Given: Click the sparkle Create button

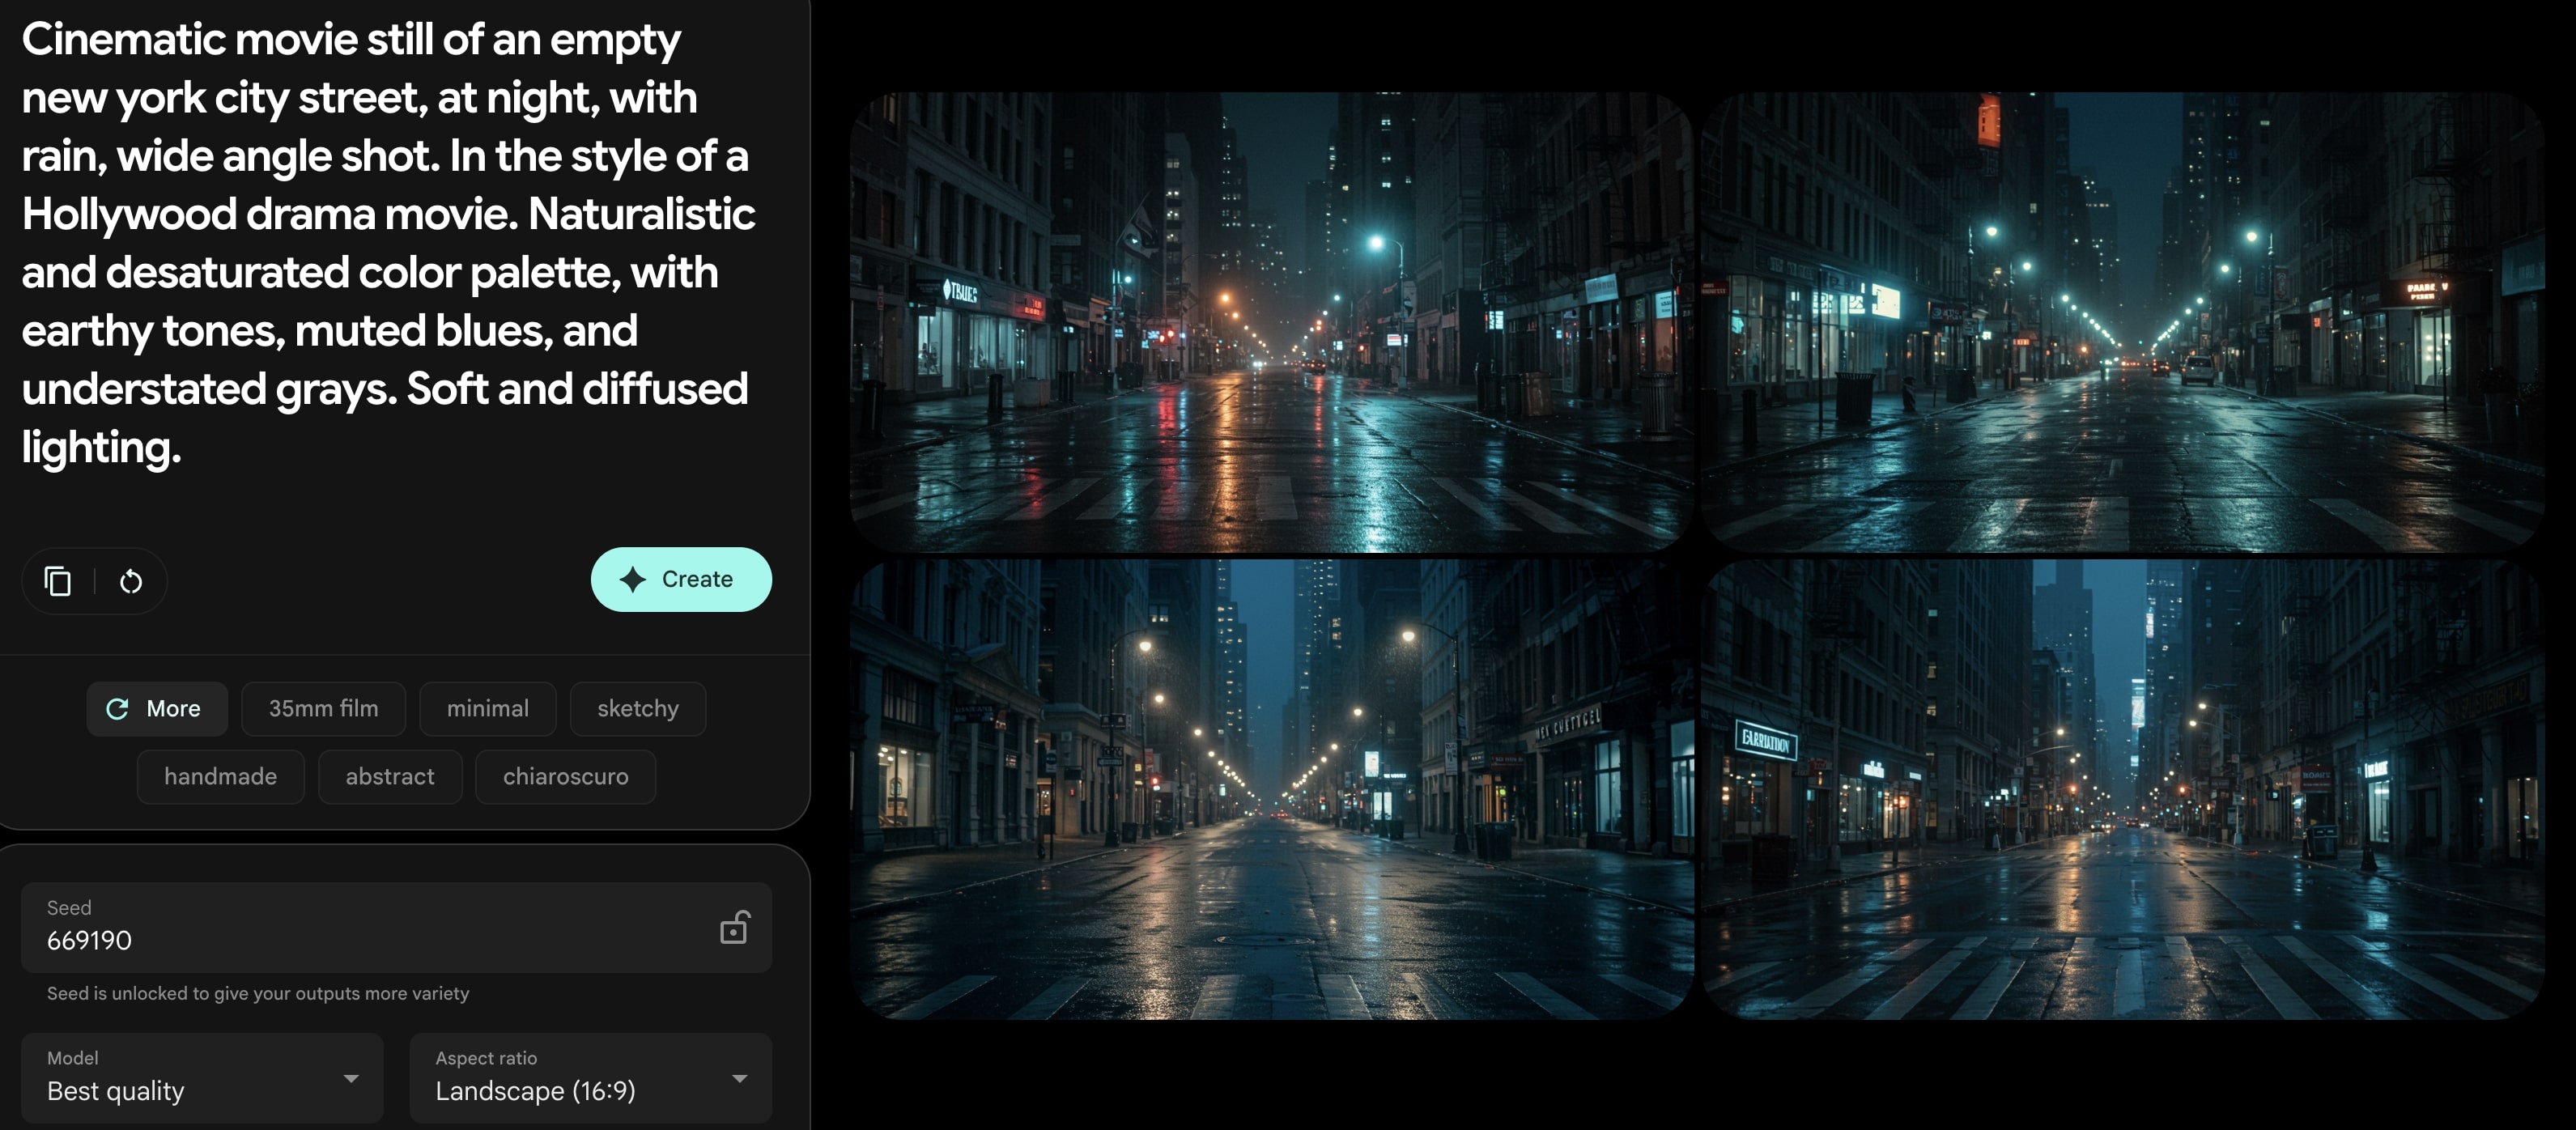Looking at the screenshot, I should [x=680, y=579].
